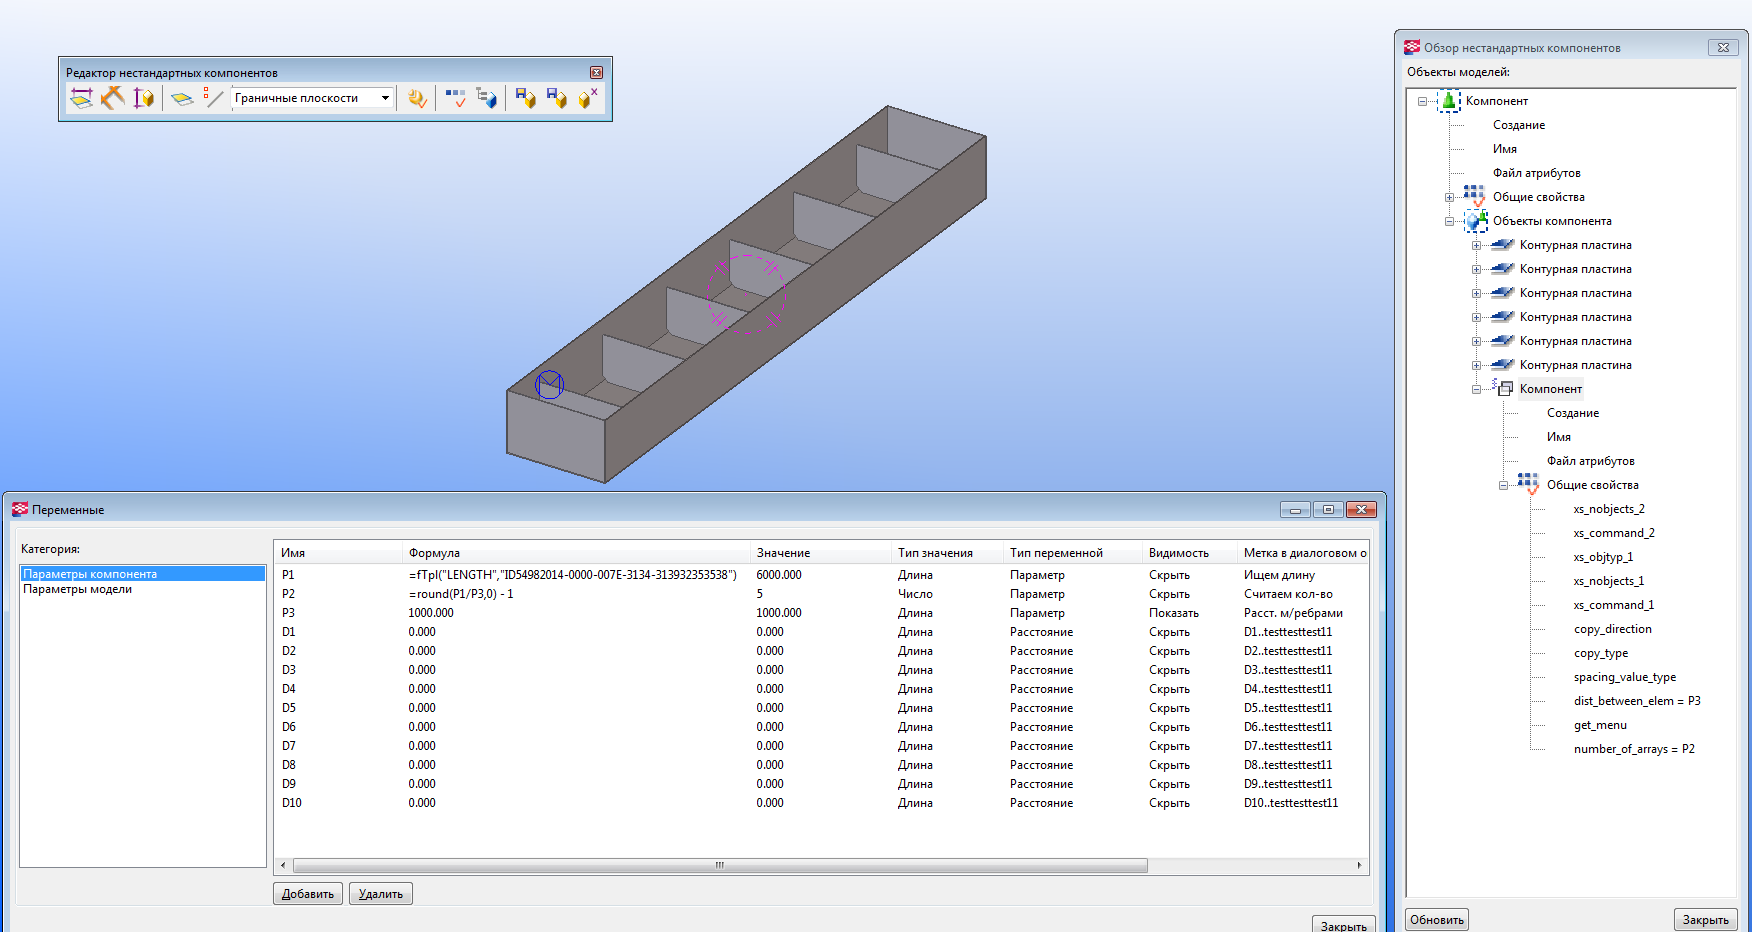This screenshot has width=1752, height=932.
Task: Open the custom component browser icon
Action: pos(486,98)
